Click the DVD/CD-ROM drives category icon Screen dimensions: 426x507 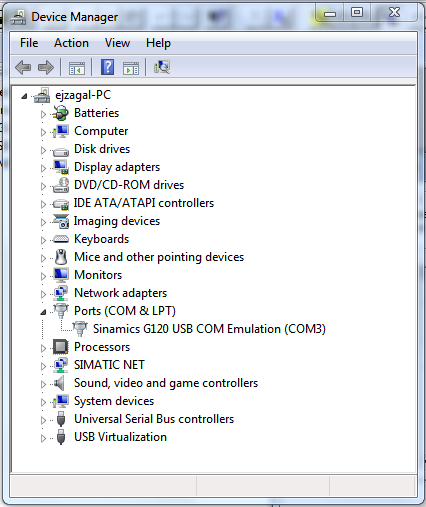[61, 185]
